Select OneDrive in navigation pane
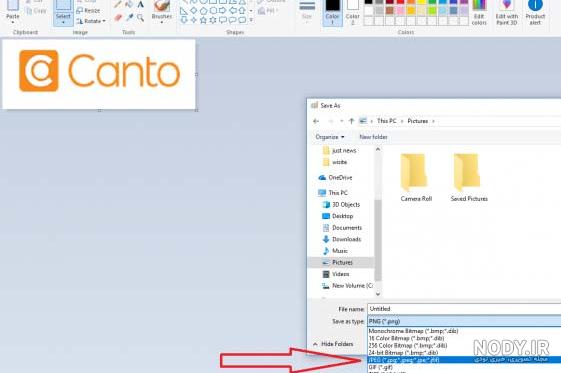The image size is (561, 373). (x=335, y=177)
